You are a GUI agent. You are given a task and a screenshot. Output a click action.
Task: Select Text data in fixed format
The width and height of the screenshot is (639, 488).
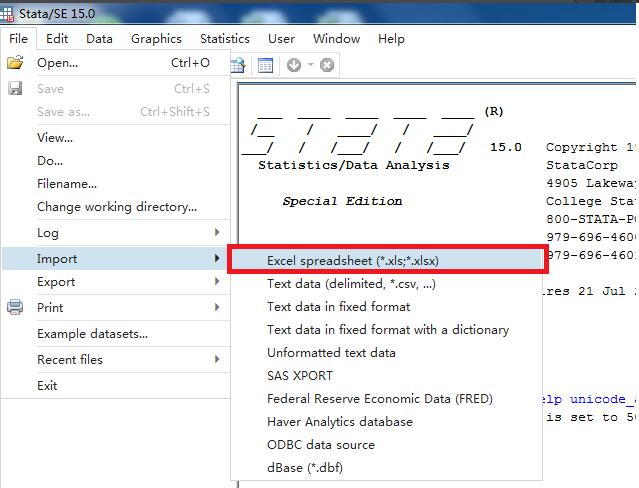pos(386,307)
